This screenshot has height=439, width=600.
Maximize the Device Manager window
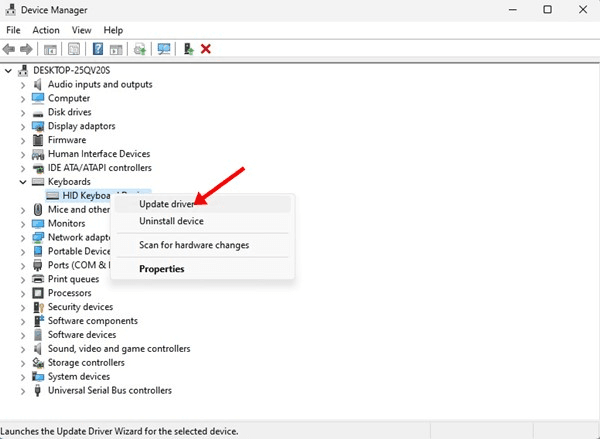pyautogui.click(x=548, y=10)
